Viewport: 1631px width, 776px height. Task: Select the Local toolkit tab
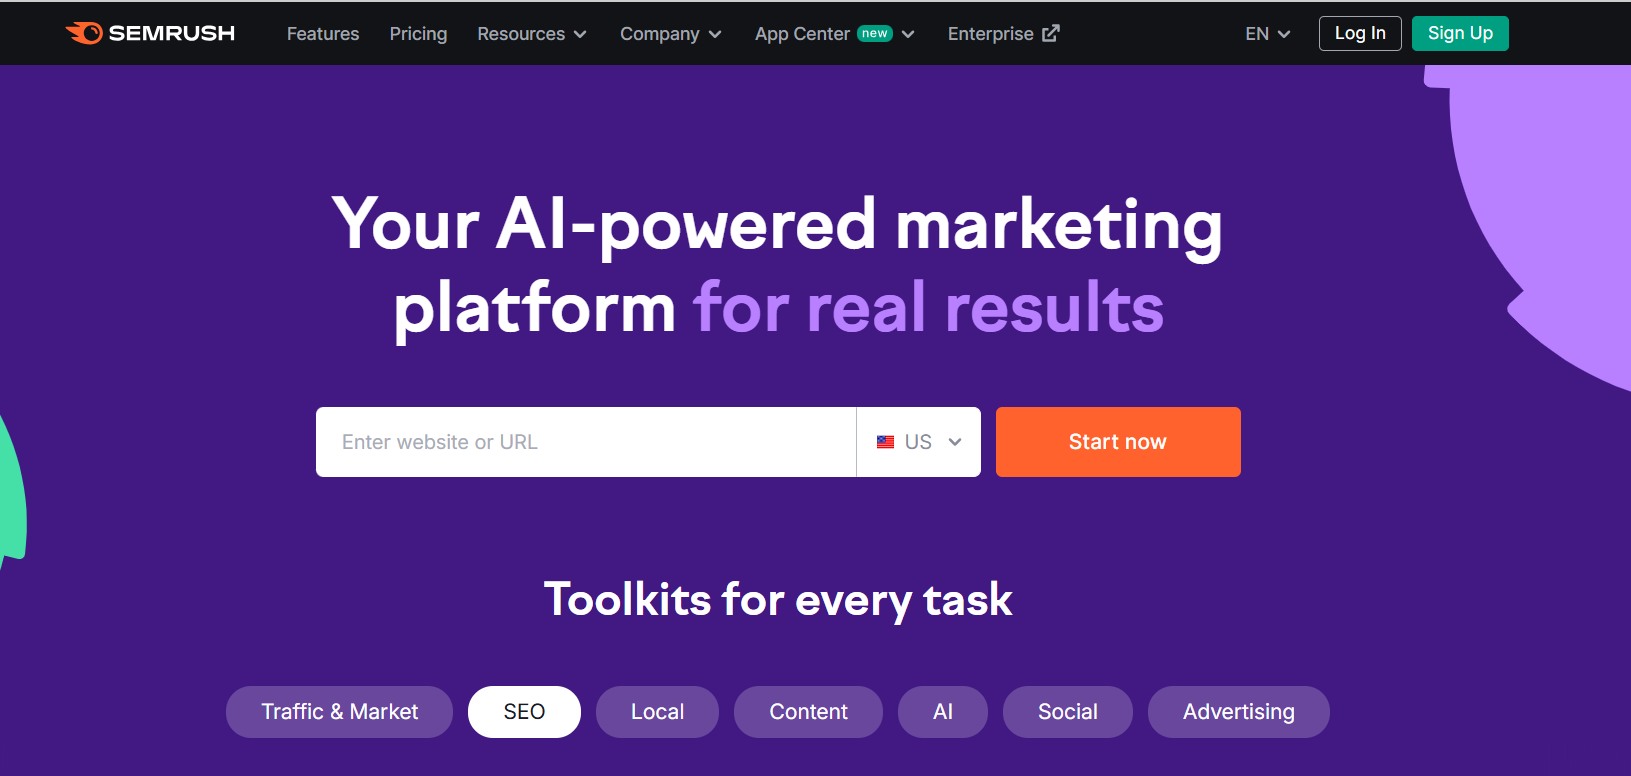657,712
